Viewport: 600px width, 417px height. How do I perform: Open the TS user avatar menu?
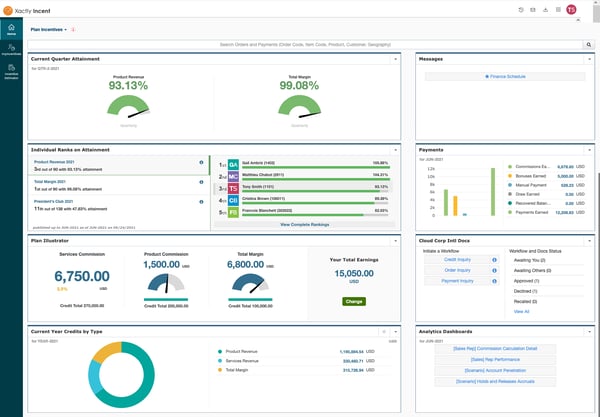tap(571, 9)
